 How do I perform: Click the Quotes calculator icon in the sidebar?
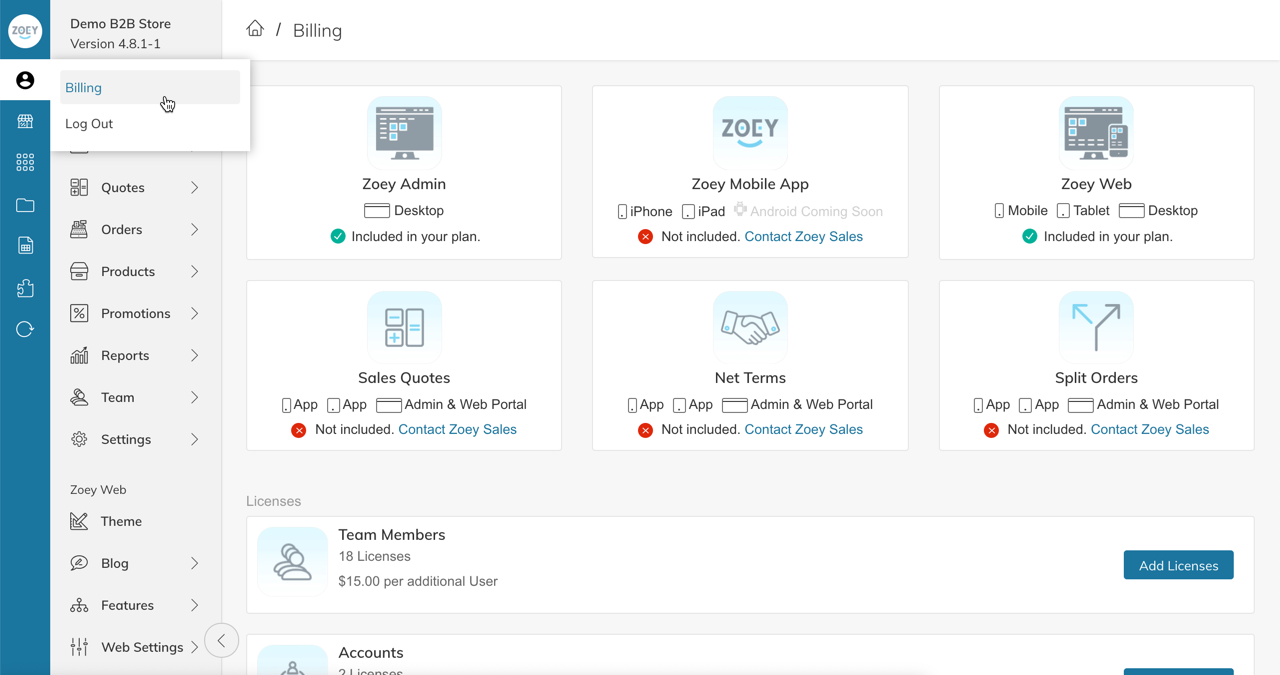tap(79, 187)
